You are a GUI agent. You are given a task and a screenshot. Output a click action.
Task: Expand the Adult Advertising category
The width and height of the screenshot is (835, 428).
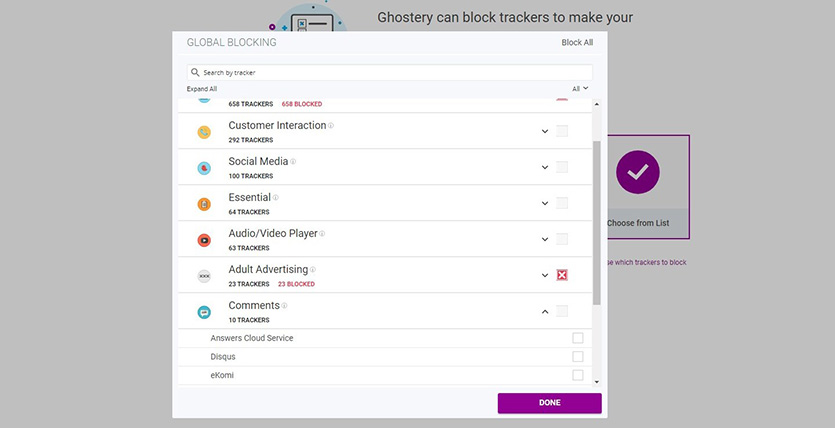[x=545, y=276]
